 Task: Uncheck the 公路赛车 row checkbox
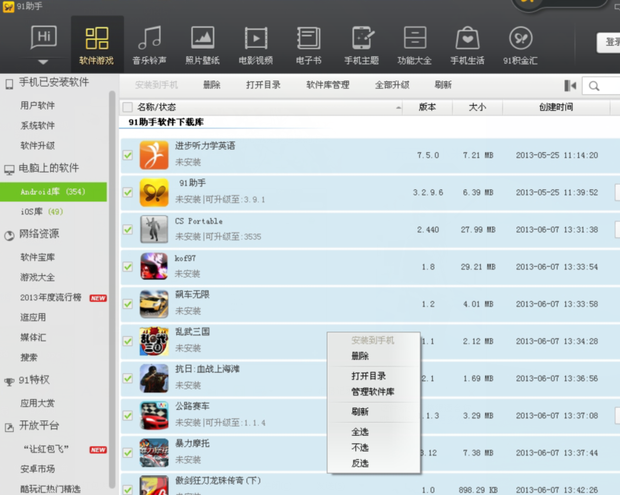tap(127, 416)
